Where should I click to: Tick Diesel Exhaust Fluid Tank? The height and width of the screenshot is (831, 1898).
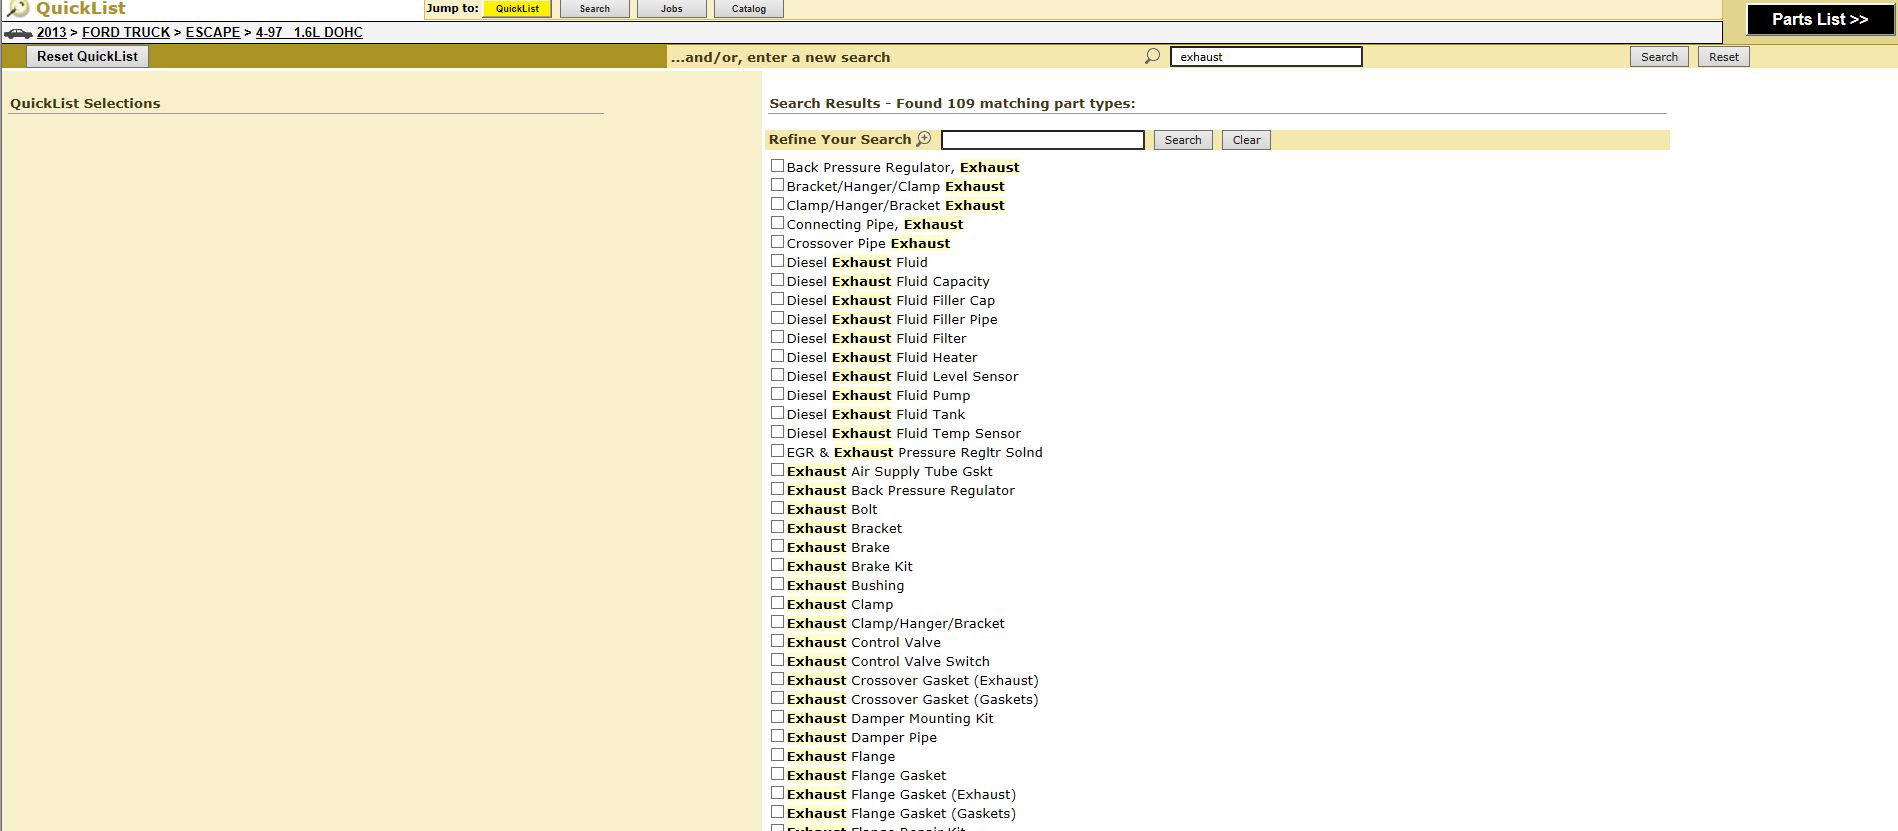[x=777, y=413]
